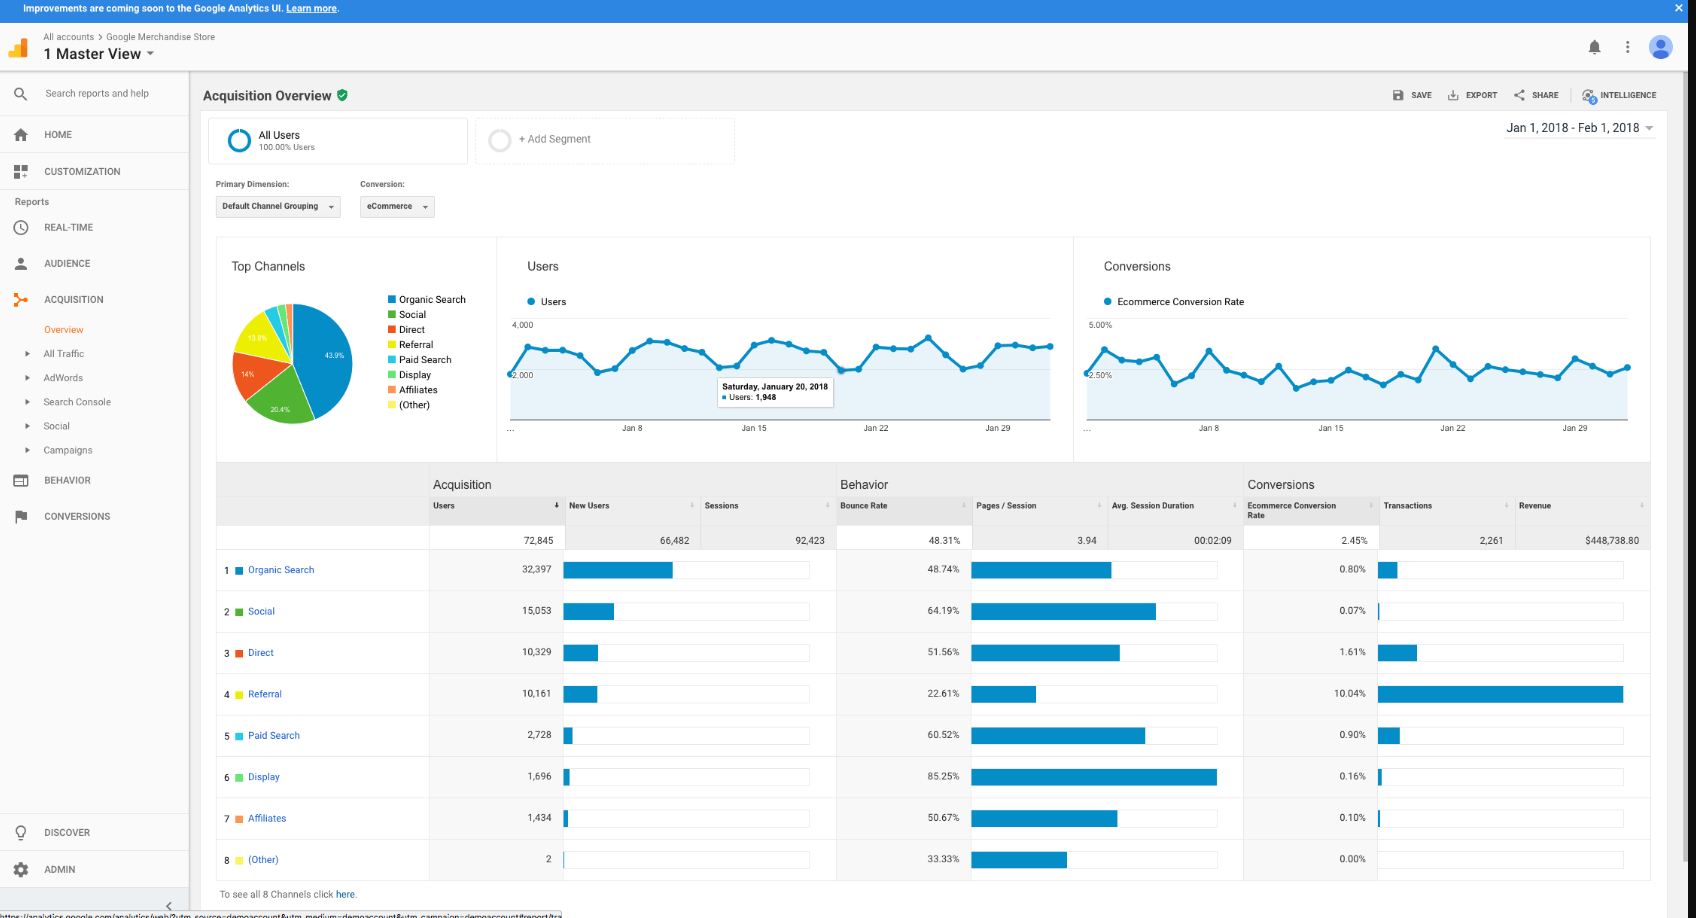Open the Audience reports
The image size is (1696, 918).
point(67,264)
